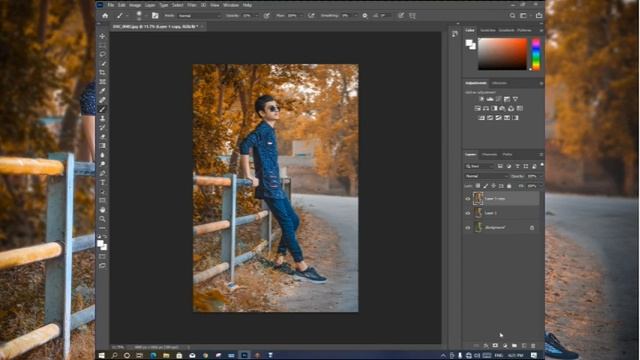Pick a shade in the color field
Screen dimensions: 640x360
tap(502, 54)
